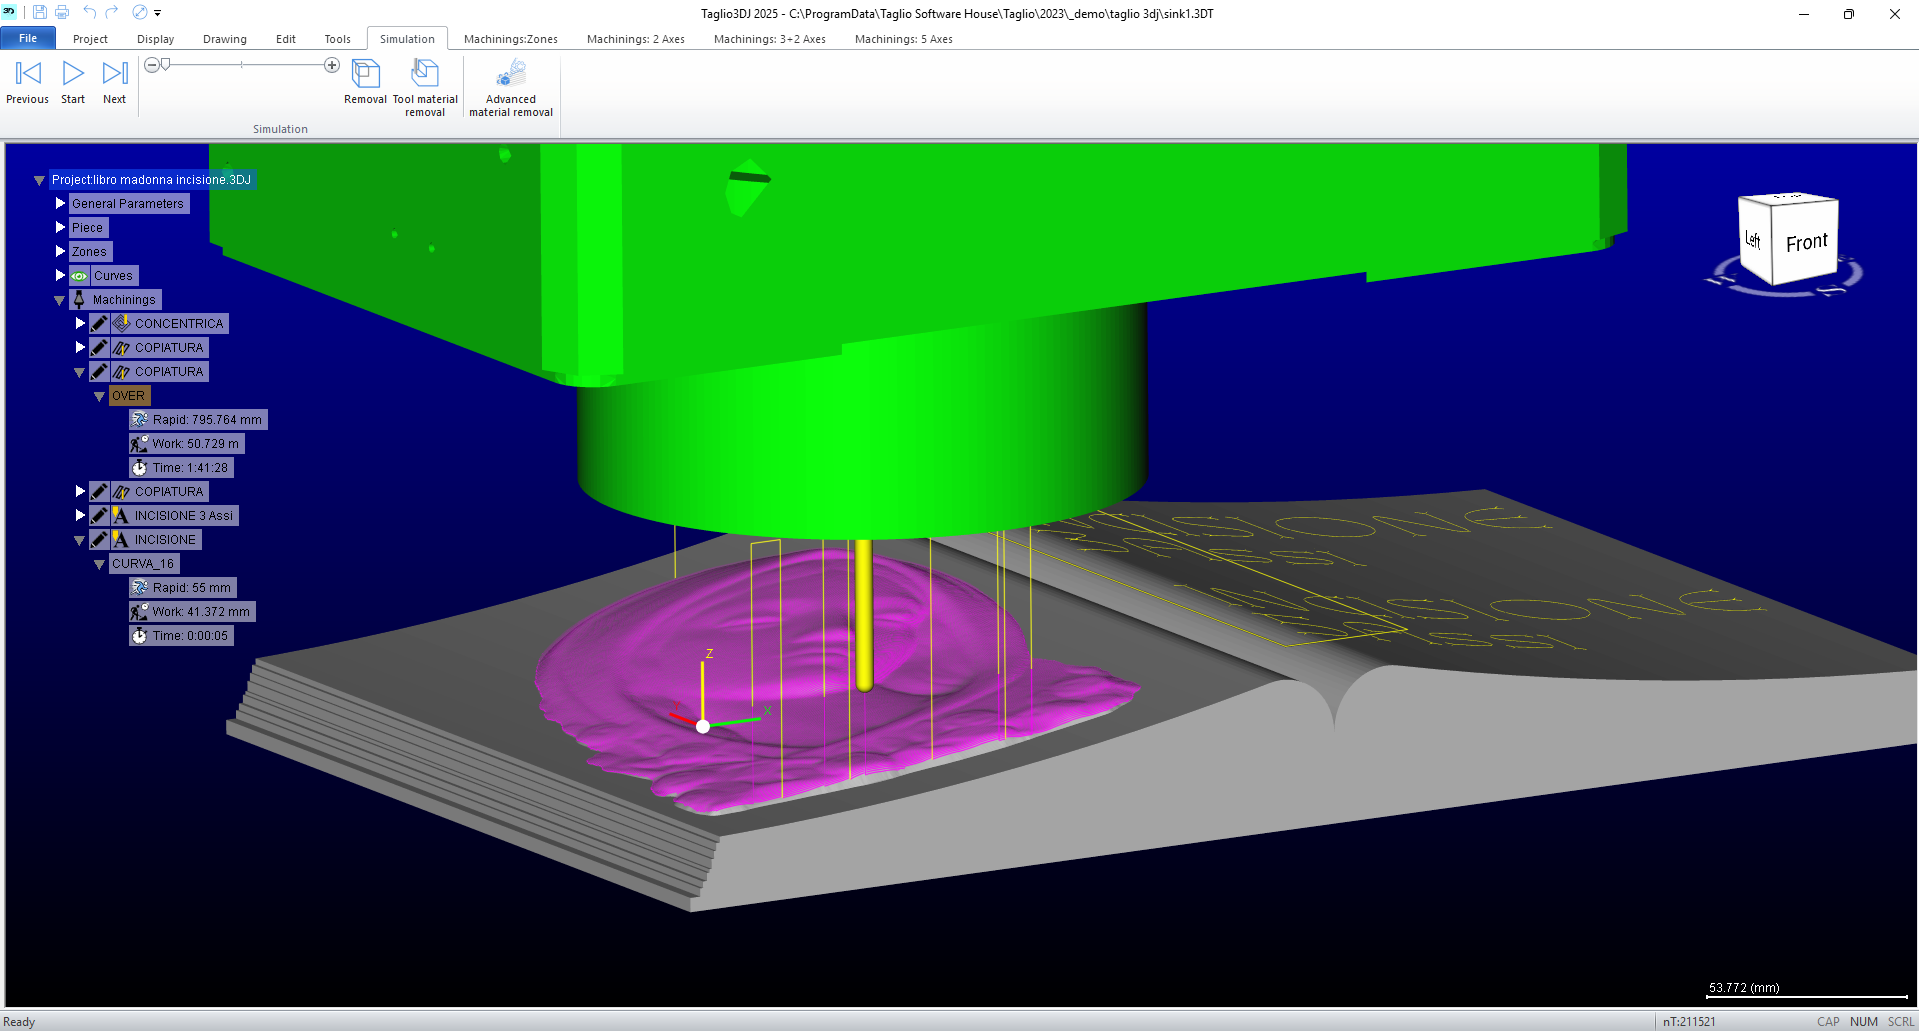Screen dimensions: 1919x1031
Task: Click the Print icon in title bar
Action: click(62, 13)
